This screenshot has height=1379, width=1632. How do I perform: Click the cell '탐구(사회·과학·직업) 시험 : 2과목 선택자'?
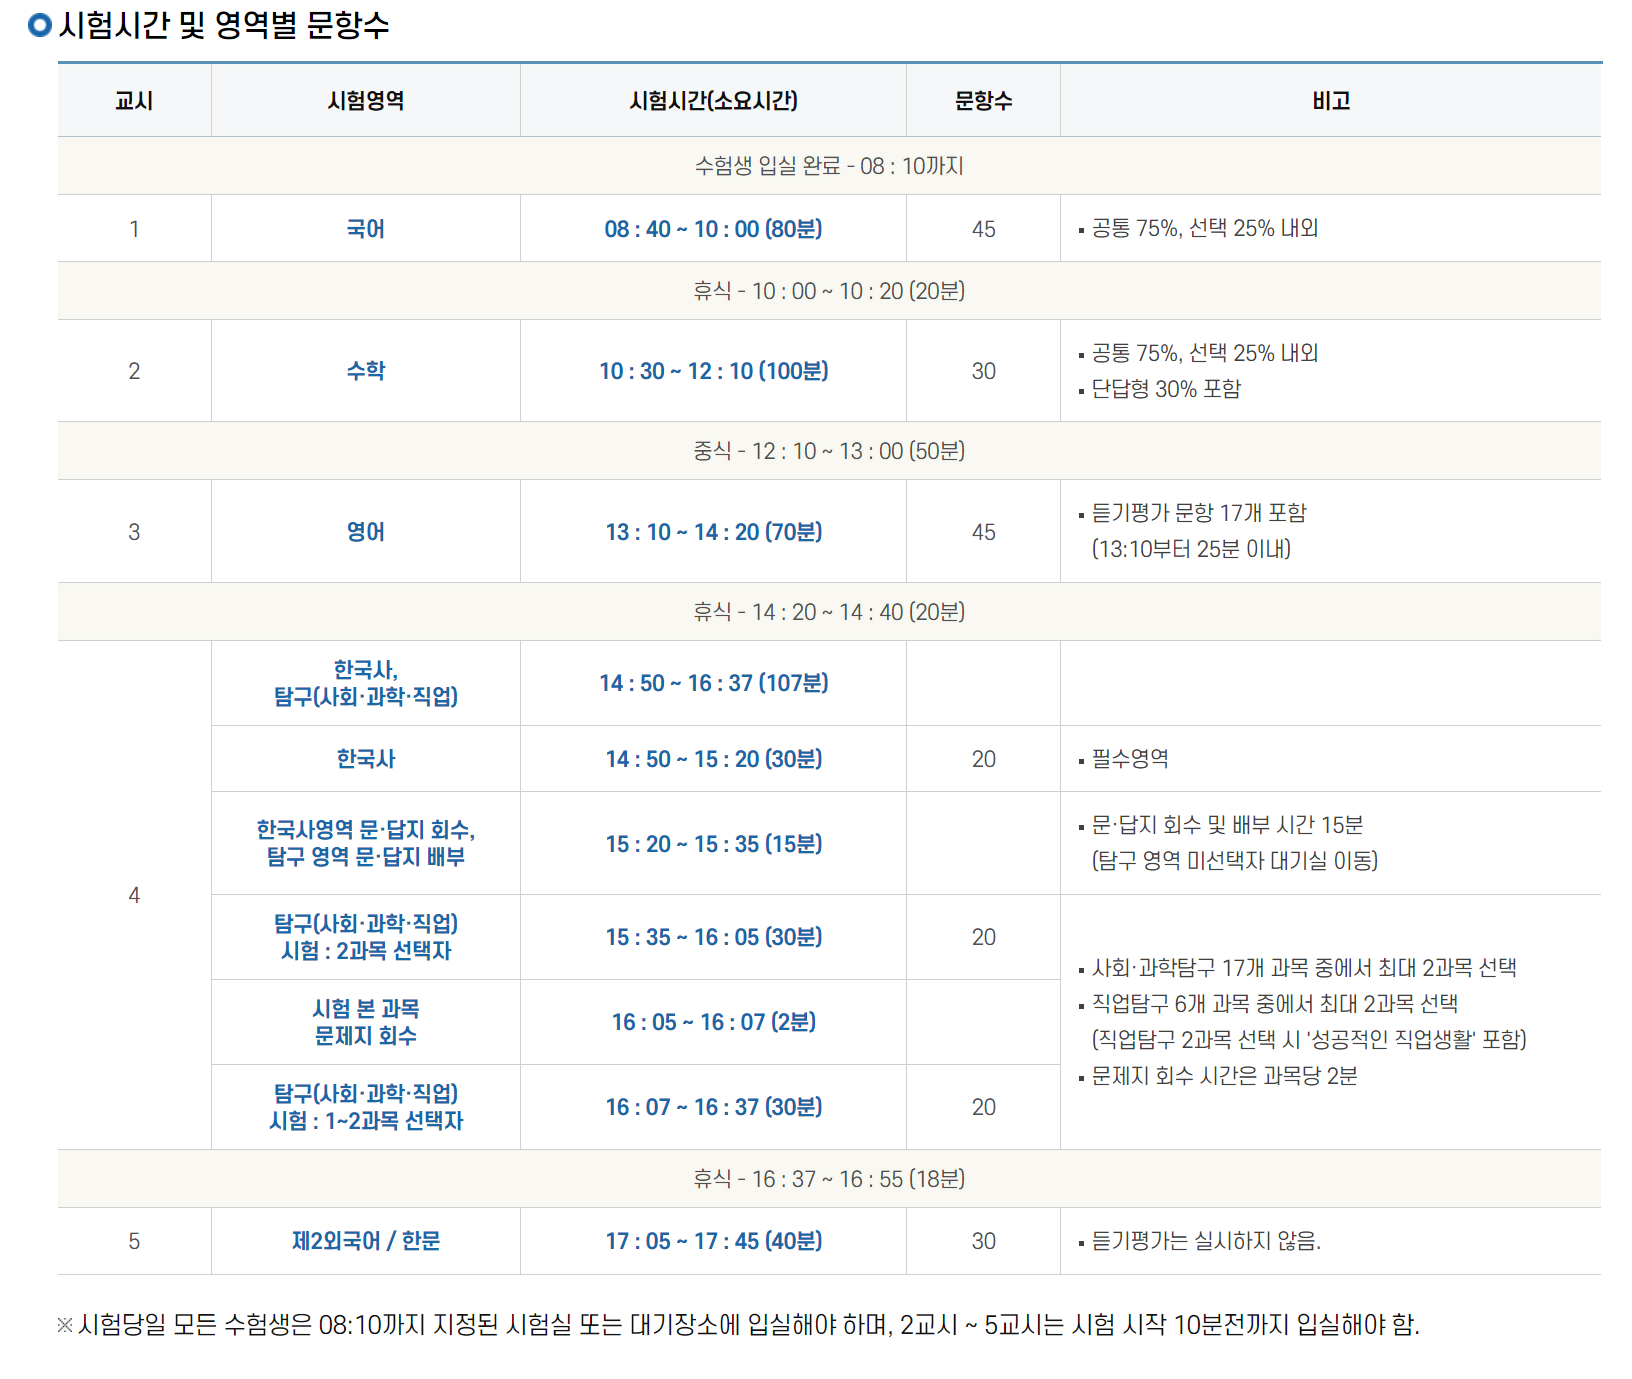point(366,937)
